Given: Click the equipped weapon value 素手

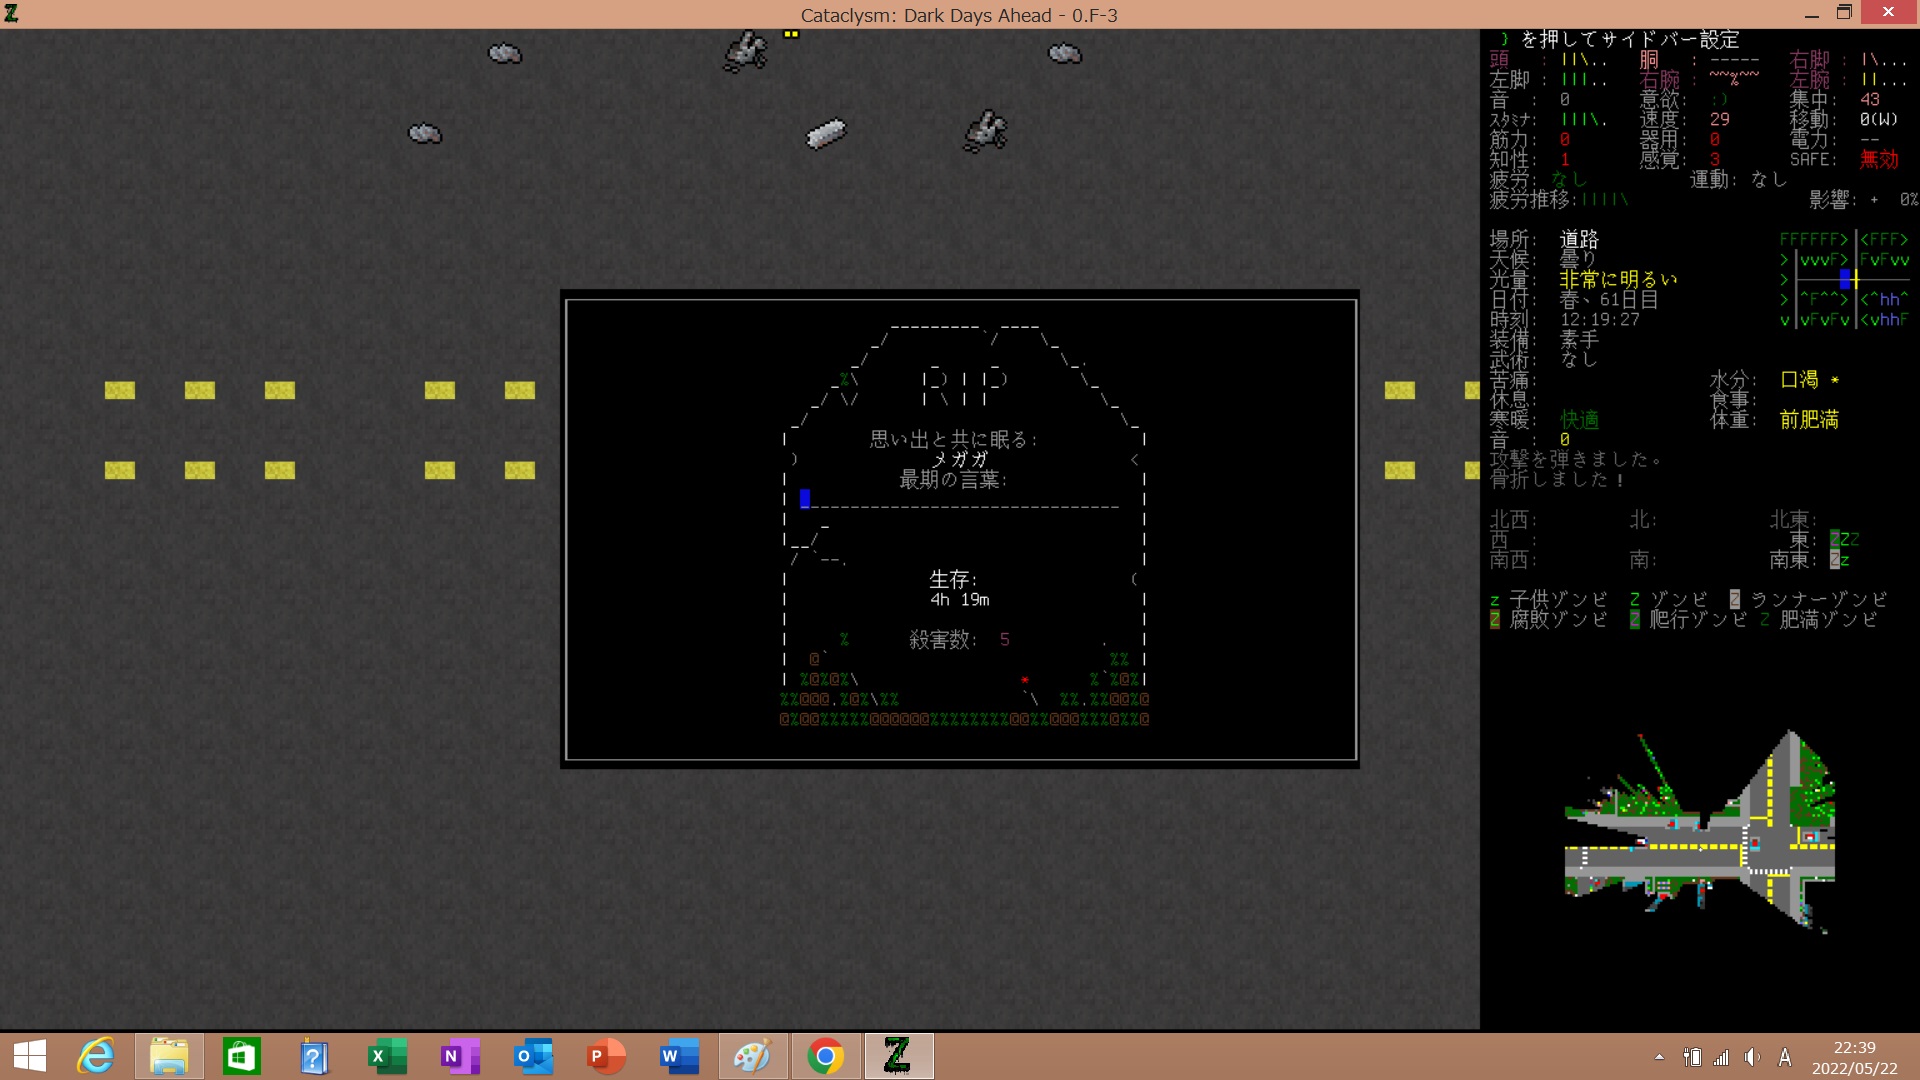Looking at the screenshot, I should pos(1579,339).
